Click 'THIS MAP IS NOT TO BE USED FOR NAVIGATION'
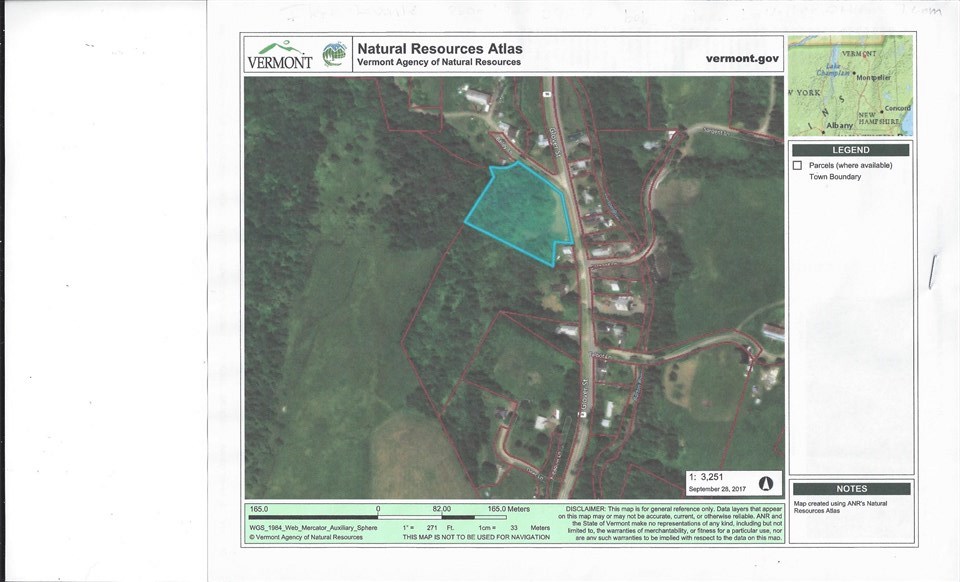The width and height of the screenshot is (960, 582). pos(476,537)
